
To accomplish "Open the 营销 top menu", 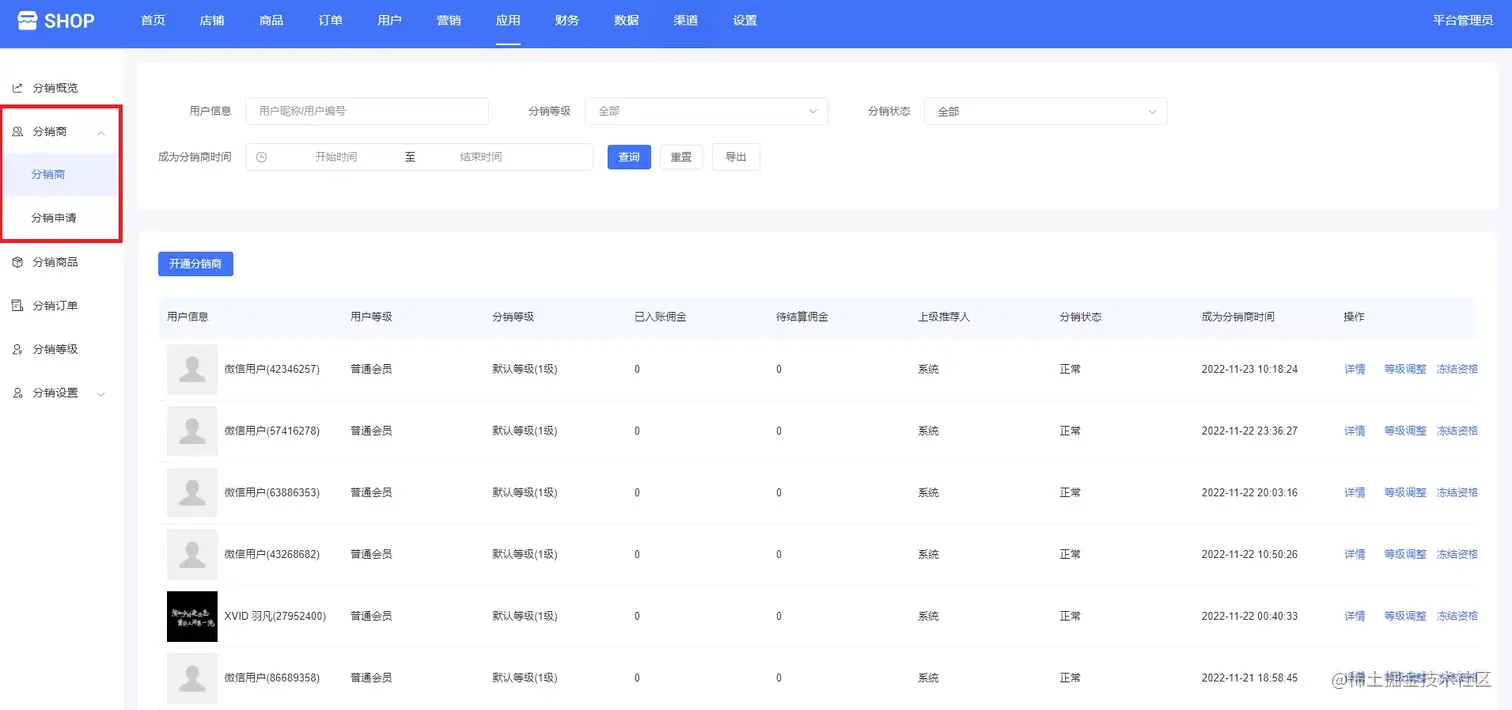I will (449, 20).
